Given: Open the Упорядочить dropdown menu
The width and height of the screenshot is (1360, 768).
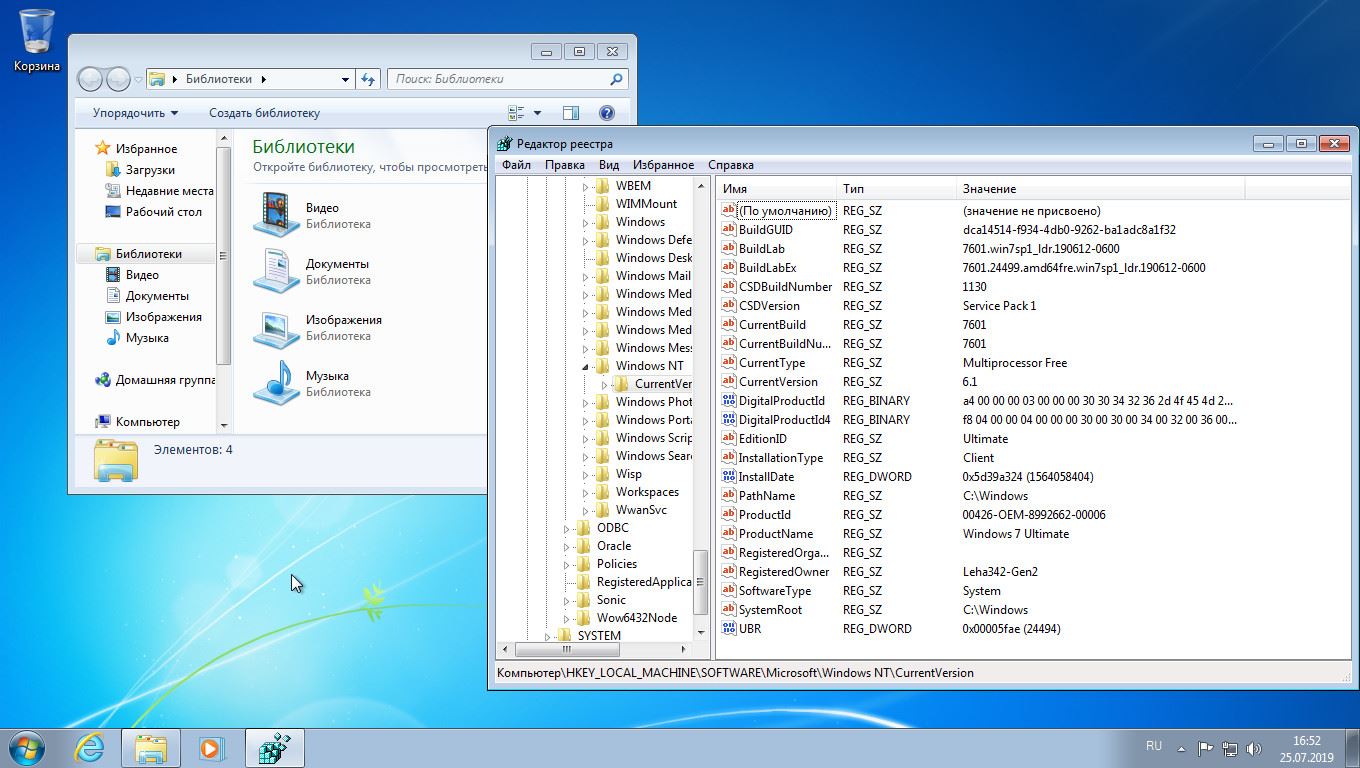Looking at the screenshot, I should 135,113.
